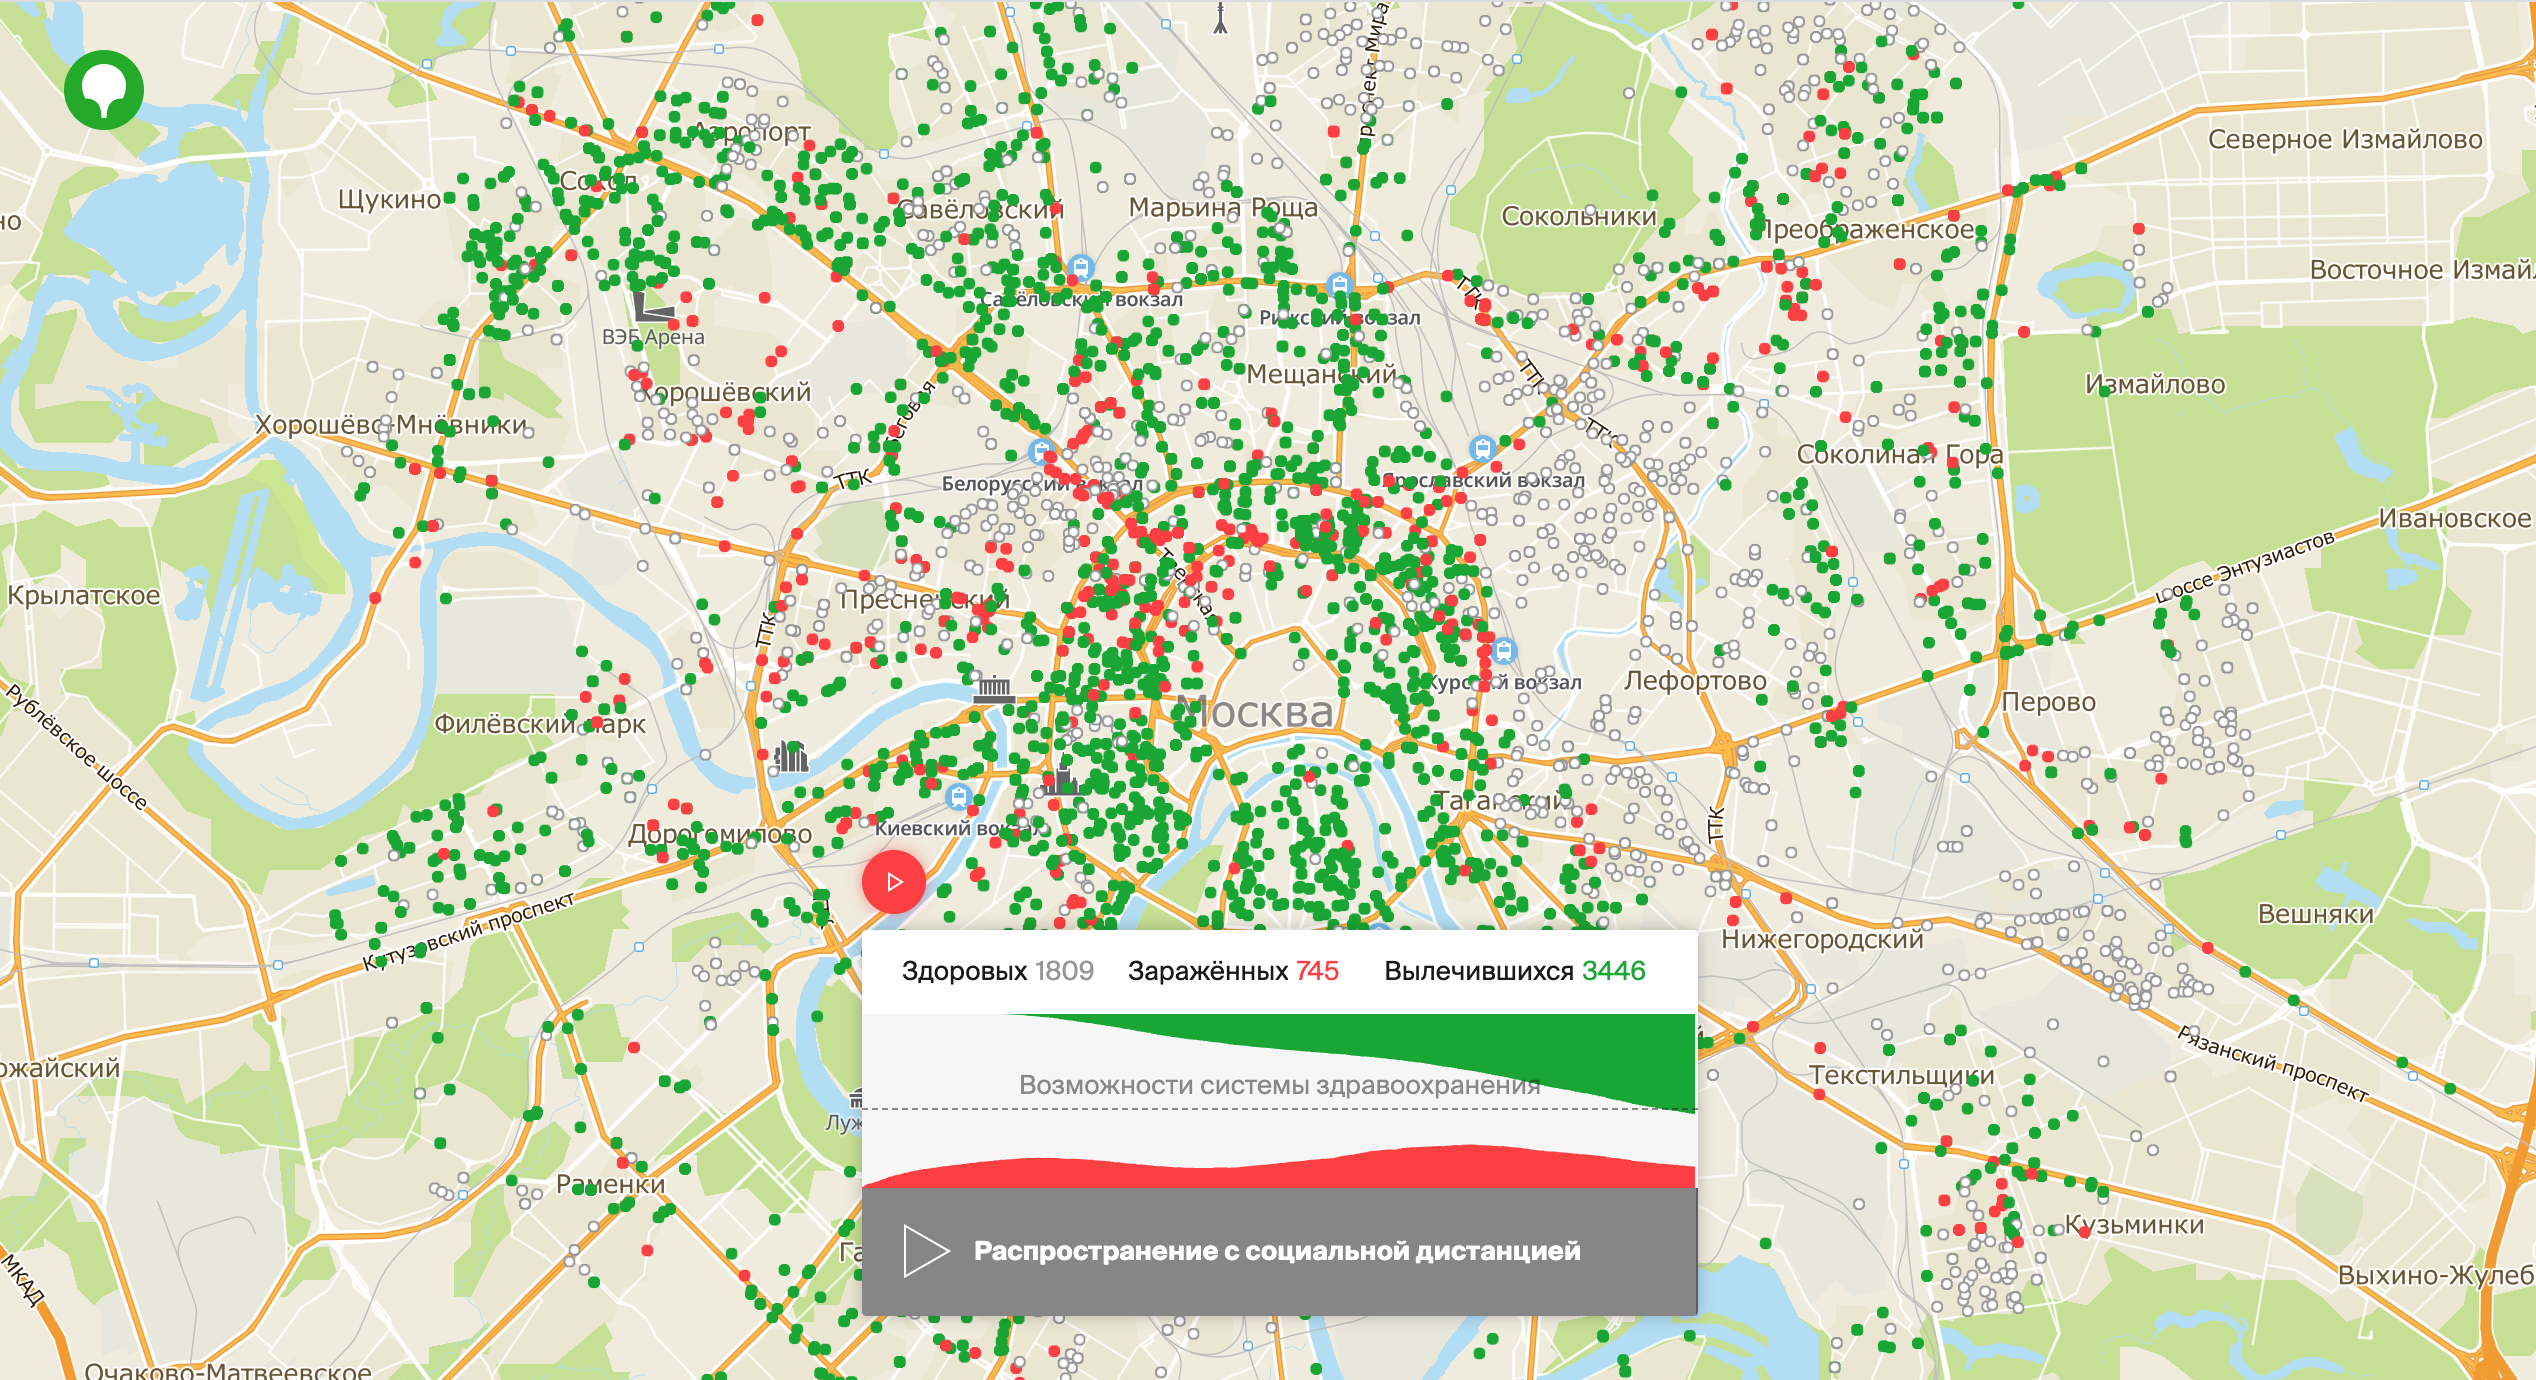2536x1380 pixels.
Task: Click the 'Измайлово' district label
Action: pyautogui.click(x=2155, y=385)
